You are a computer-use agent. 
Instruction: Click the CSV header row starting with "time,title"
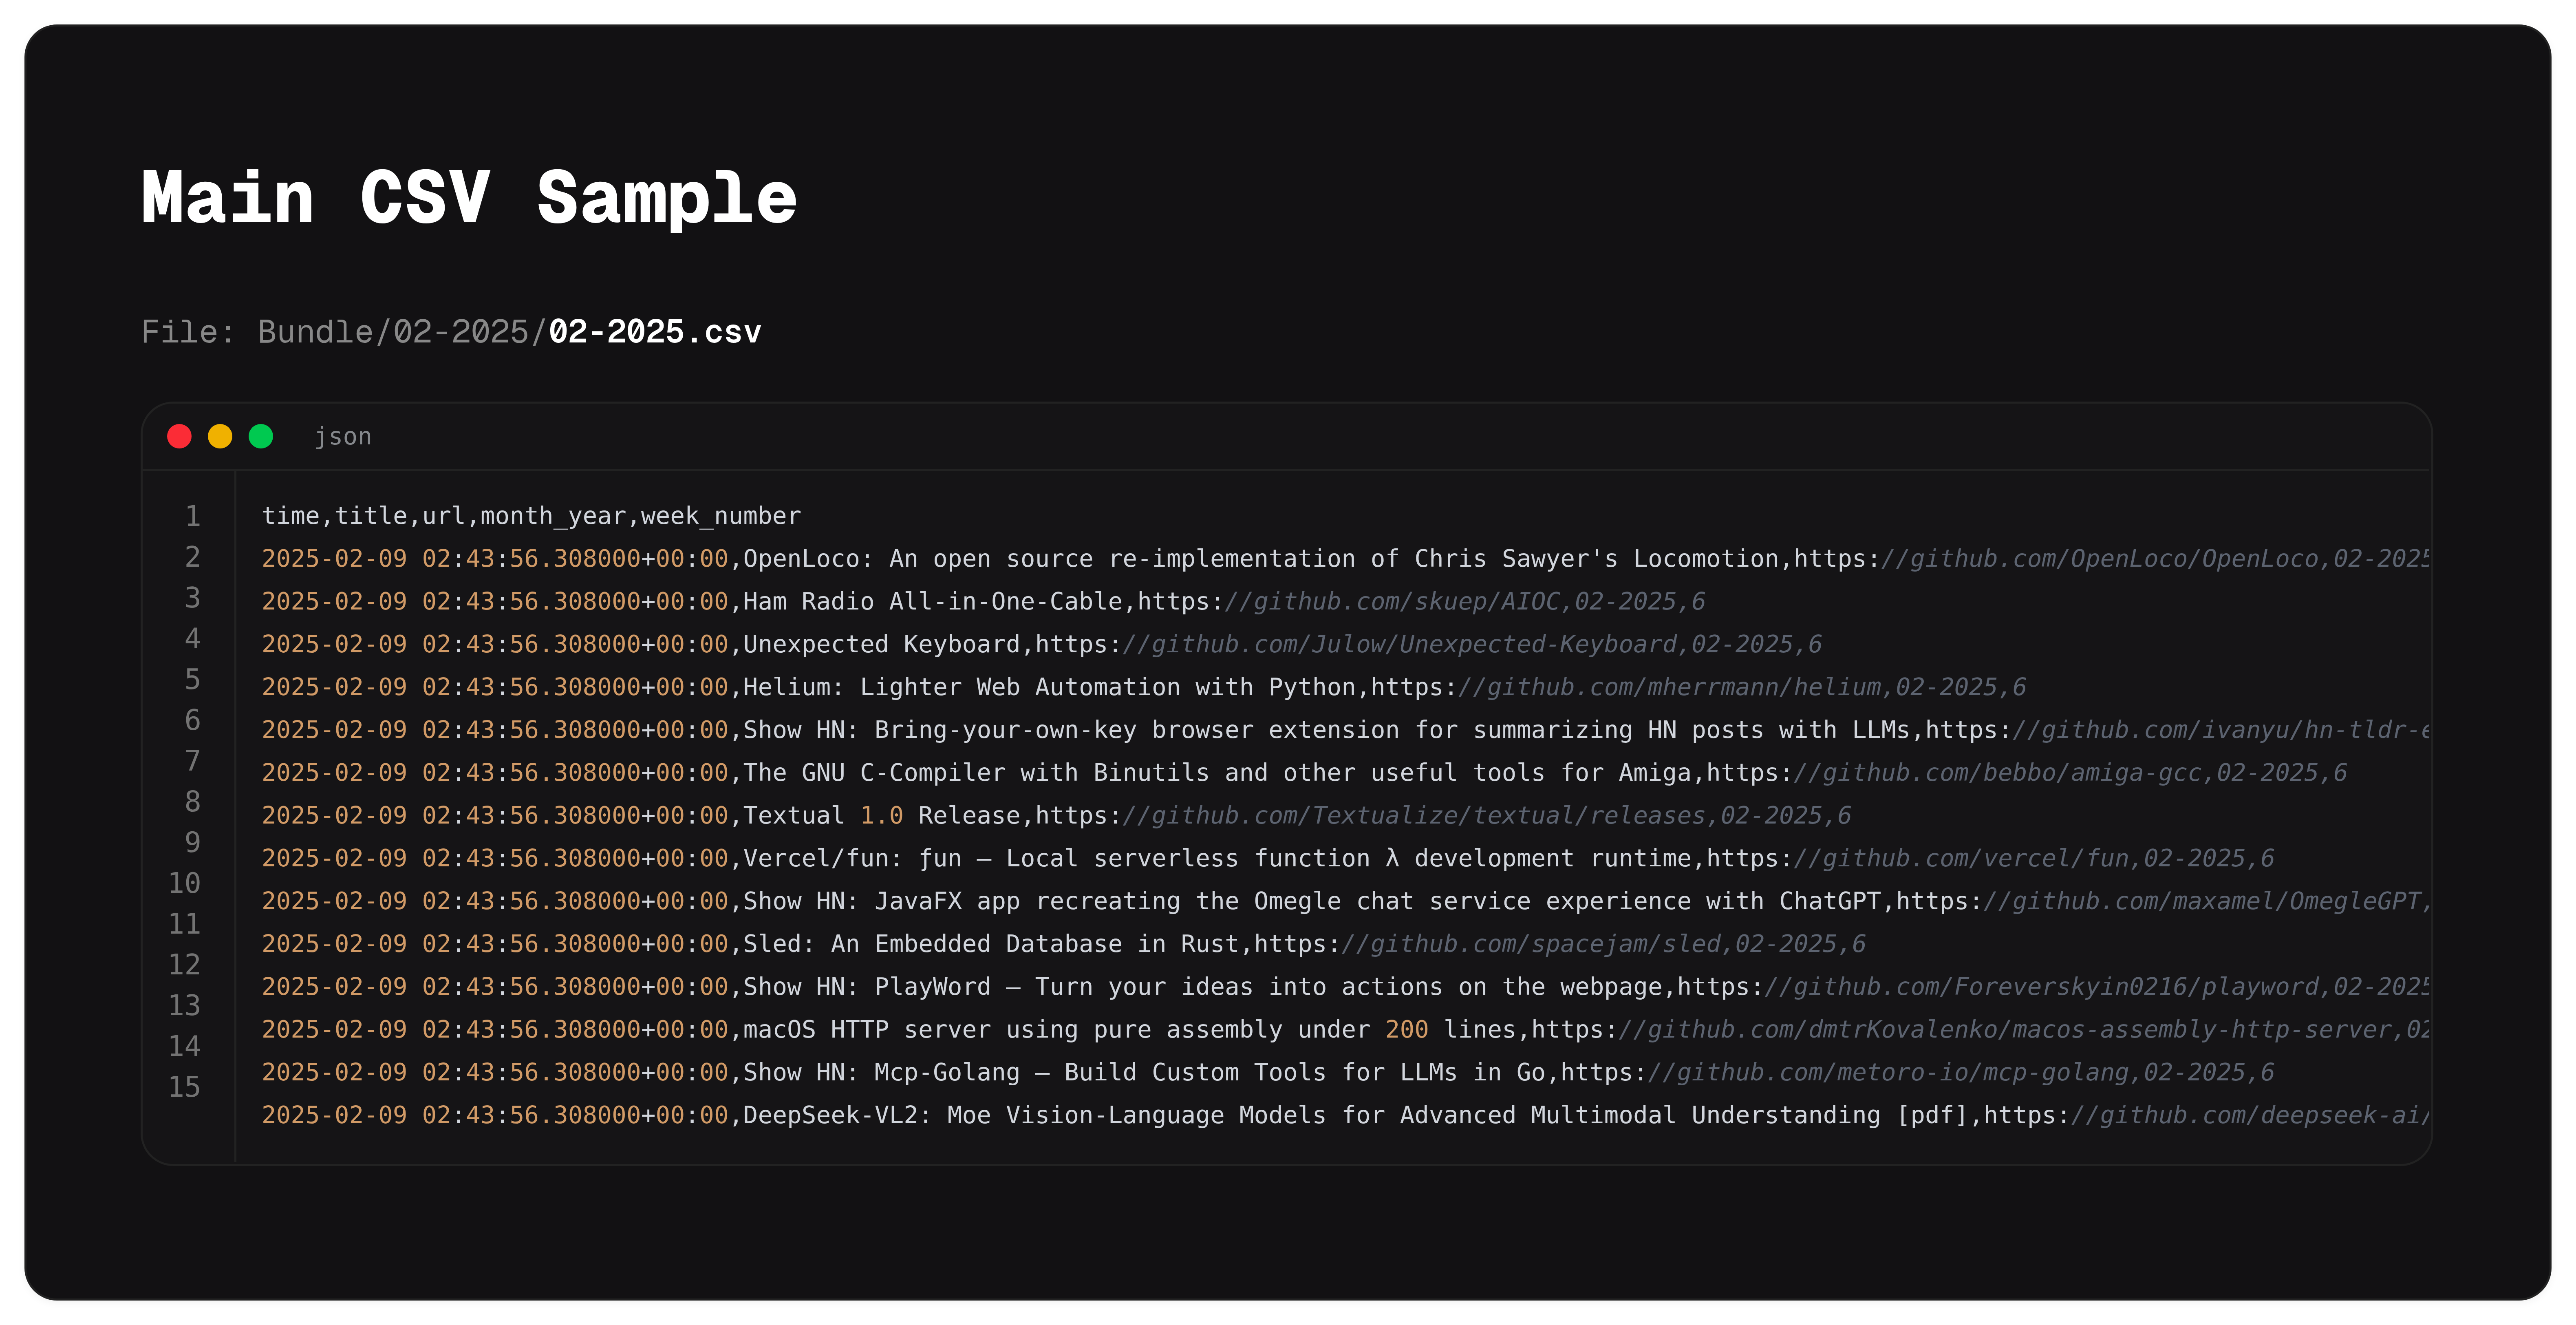pyautogui.click(x=531, y=516)
